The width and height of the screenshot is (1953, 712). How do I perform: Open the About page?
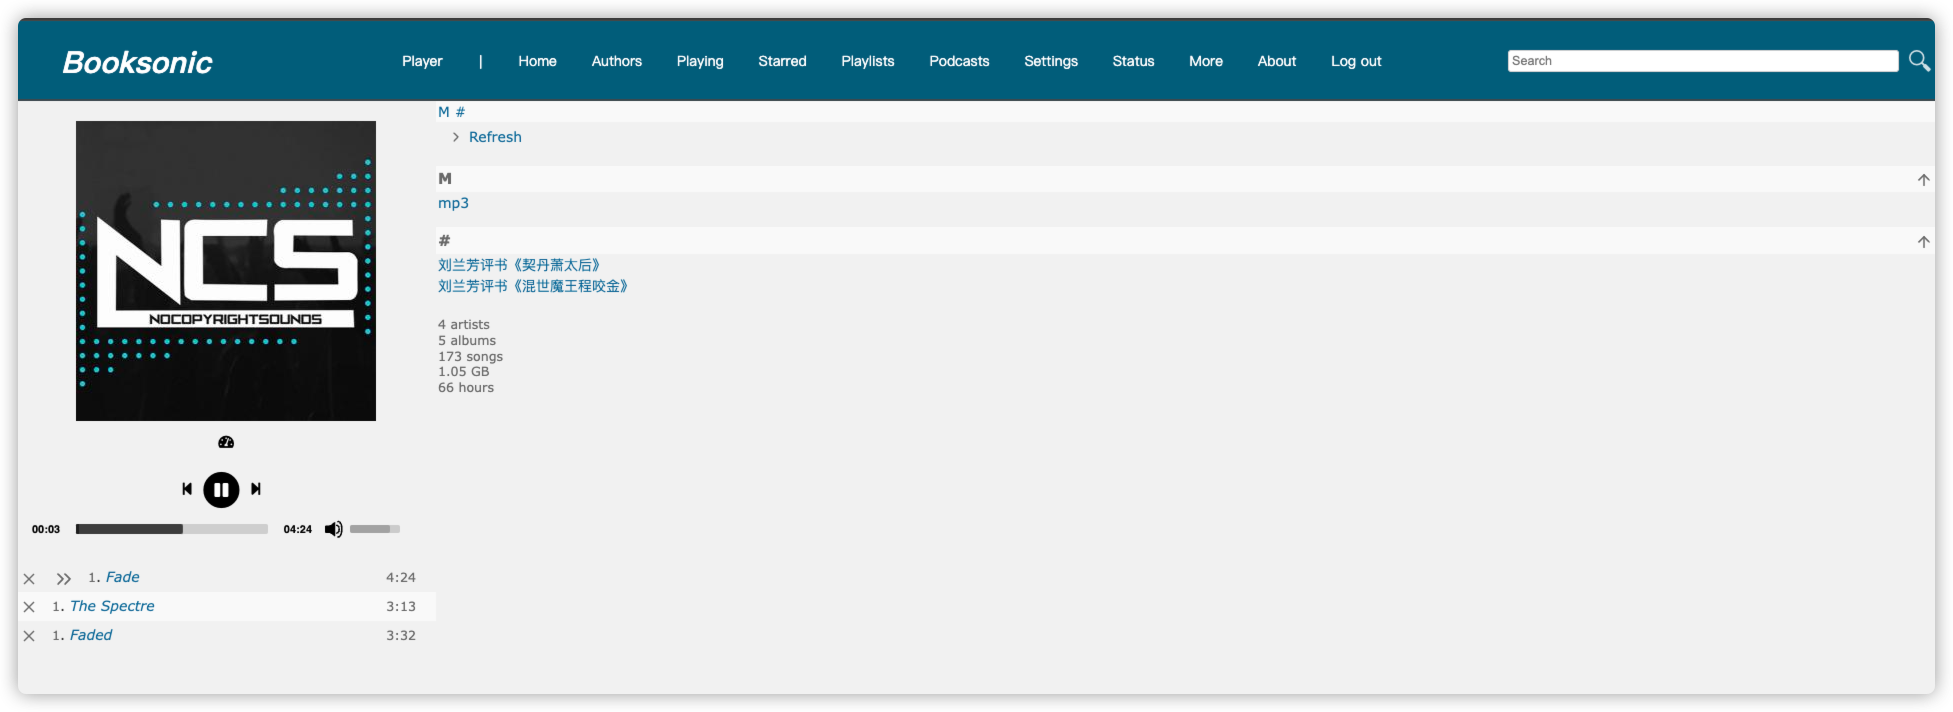[x=1277, y=61]
